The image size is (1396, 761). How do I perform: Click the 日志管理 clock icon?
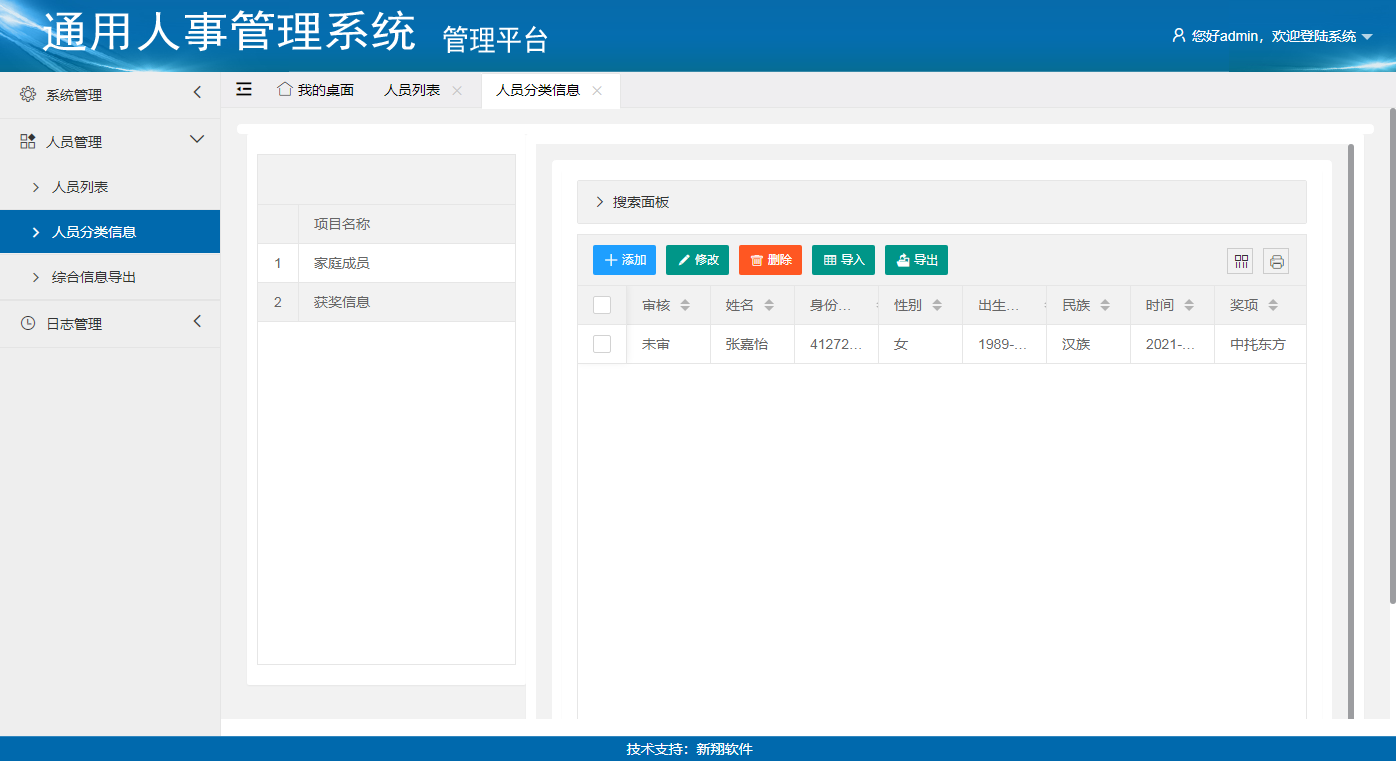(28, 324)
